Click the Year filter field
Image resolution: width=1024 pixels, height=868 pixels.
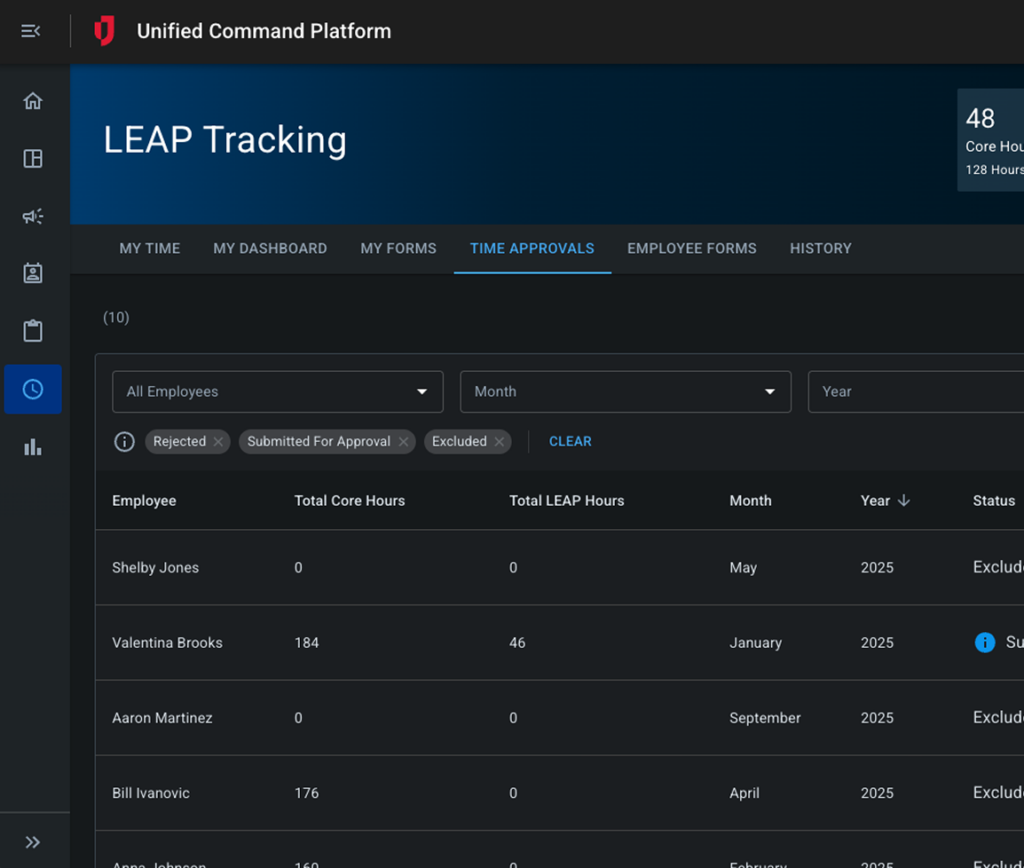coord(916,392)
